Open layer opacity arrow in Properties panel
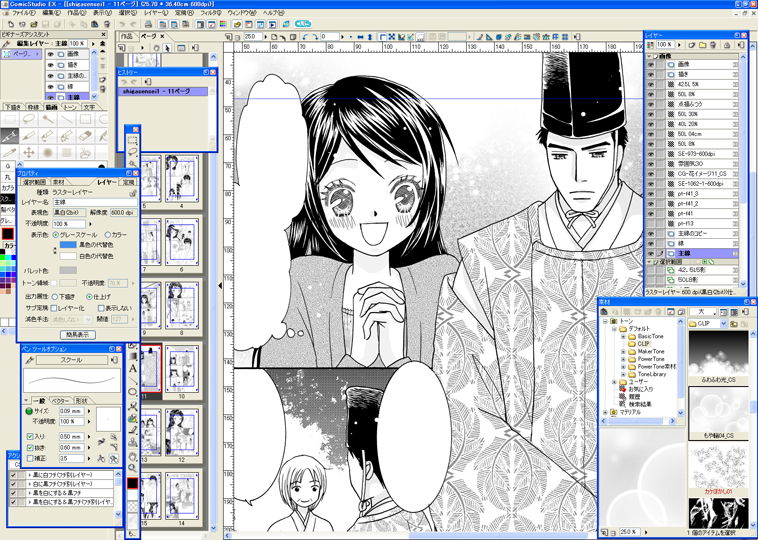 pyautogui.click(x=90, y=224)
